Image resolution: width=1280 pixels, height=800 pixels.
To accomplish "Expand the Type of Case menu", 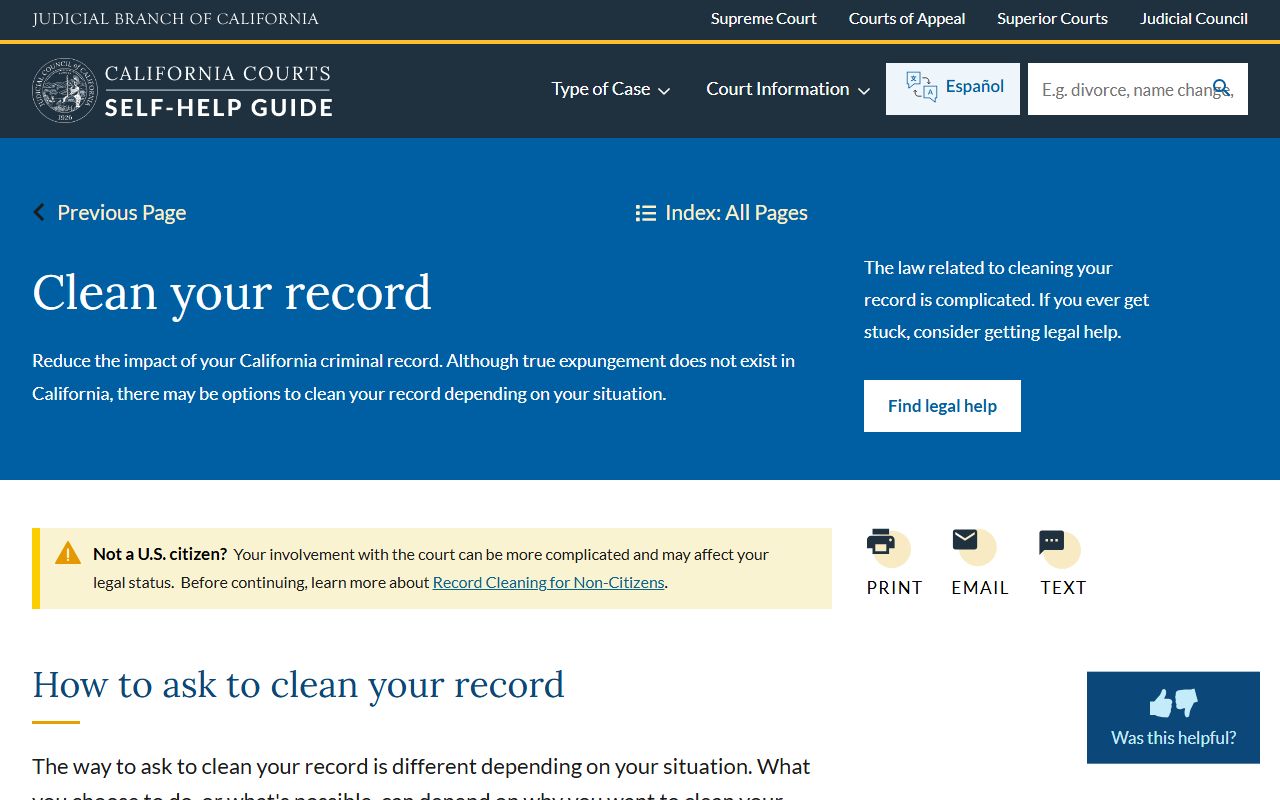I will [611, 89].
